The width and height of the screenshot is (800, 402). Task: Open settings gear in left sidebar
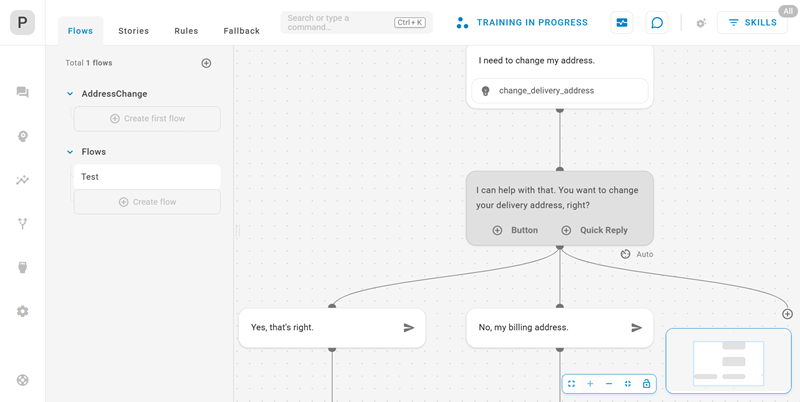point(22,311)
